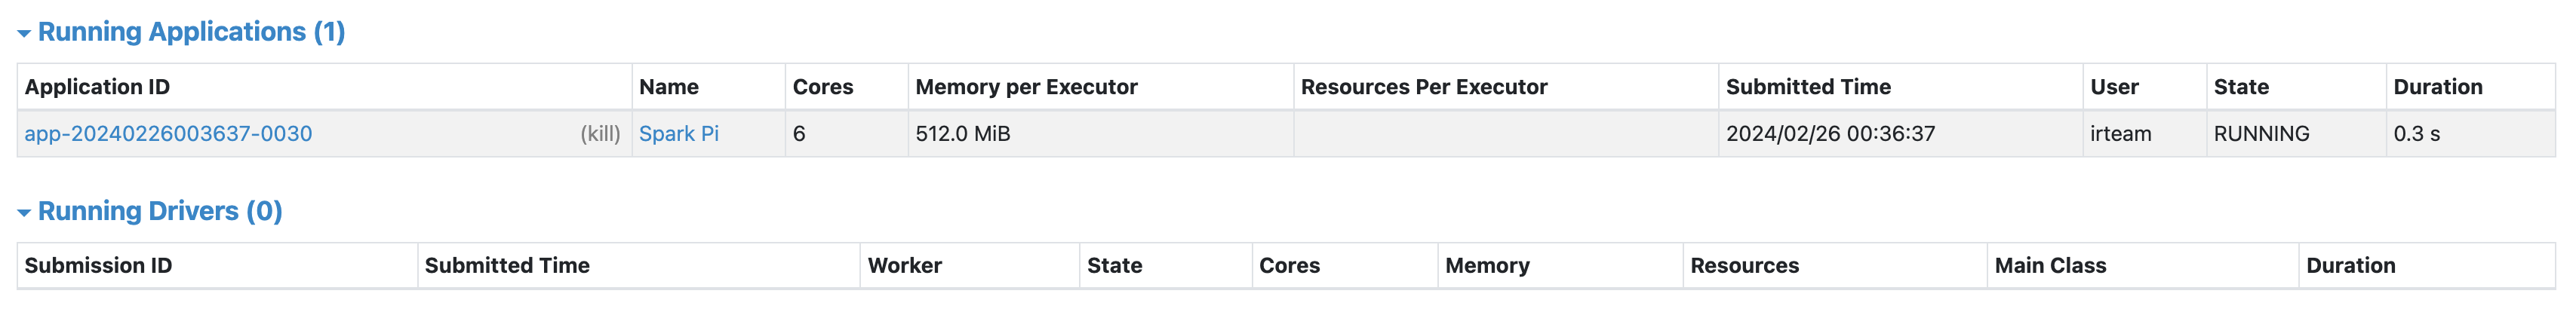Sort applications by Cores column header

[x=823, y=87]
